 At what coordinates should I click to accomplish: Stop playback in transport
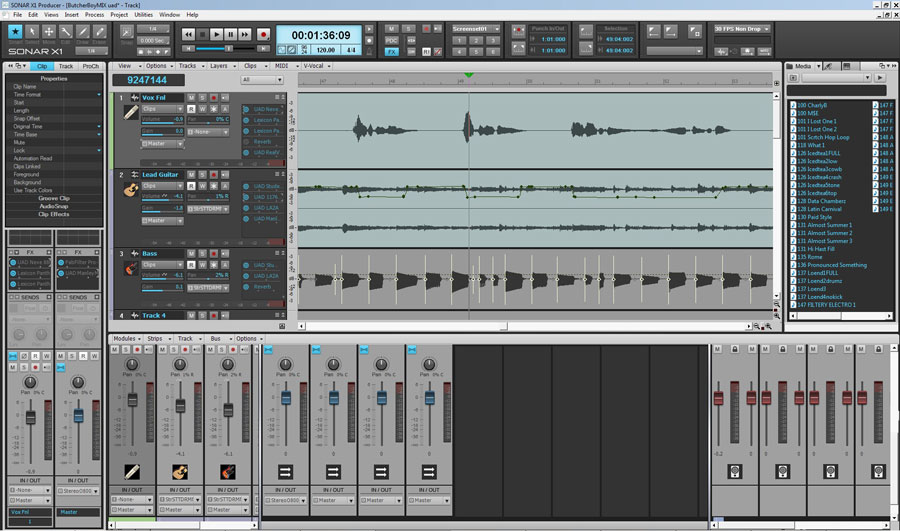tap(202, 34)
